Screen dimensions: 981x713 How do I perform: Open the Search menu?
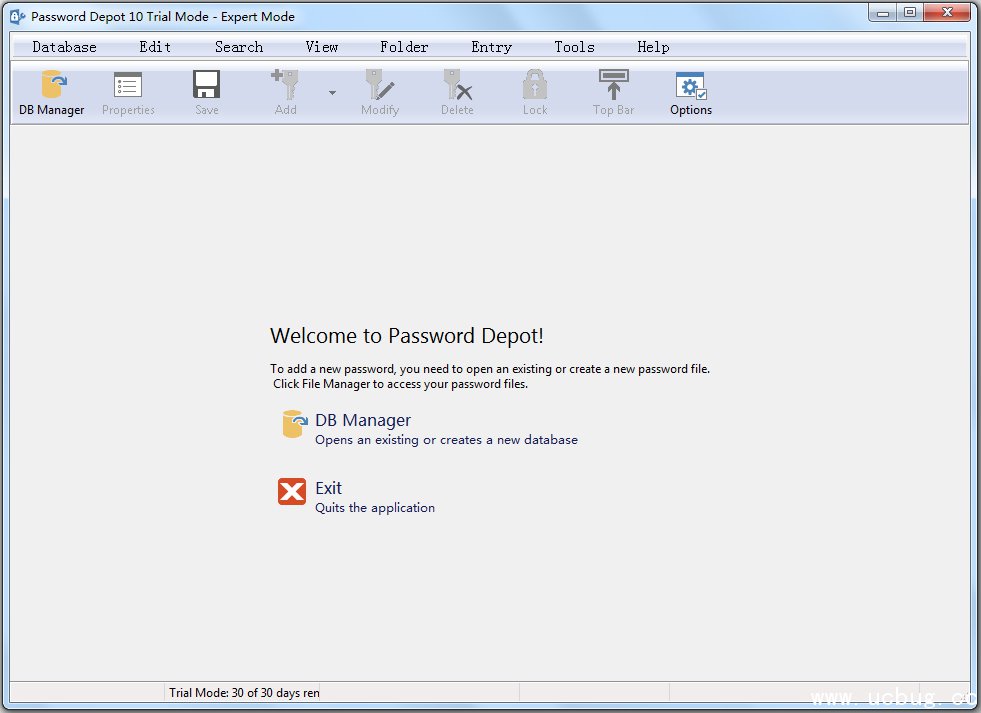click(x=239, y=47)
